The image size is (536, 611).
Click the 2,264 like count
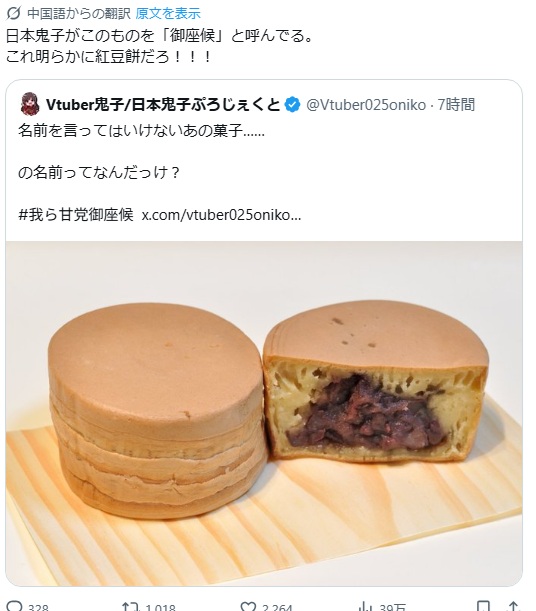277,607
